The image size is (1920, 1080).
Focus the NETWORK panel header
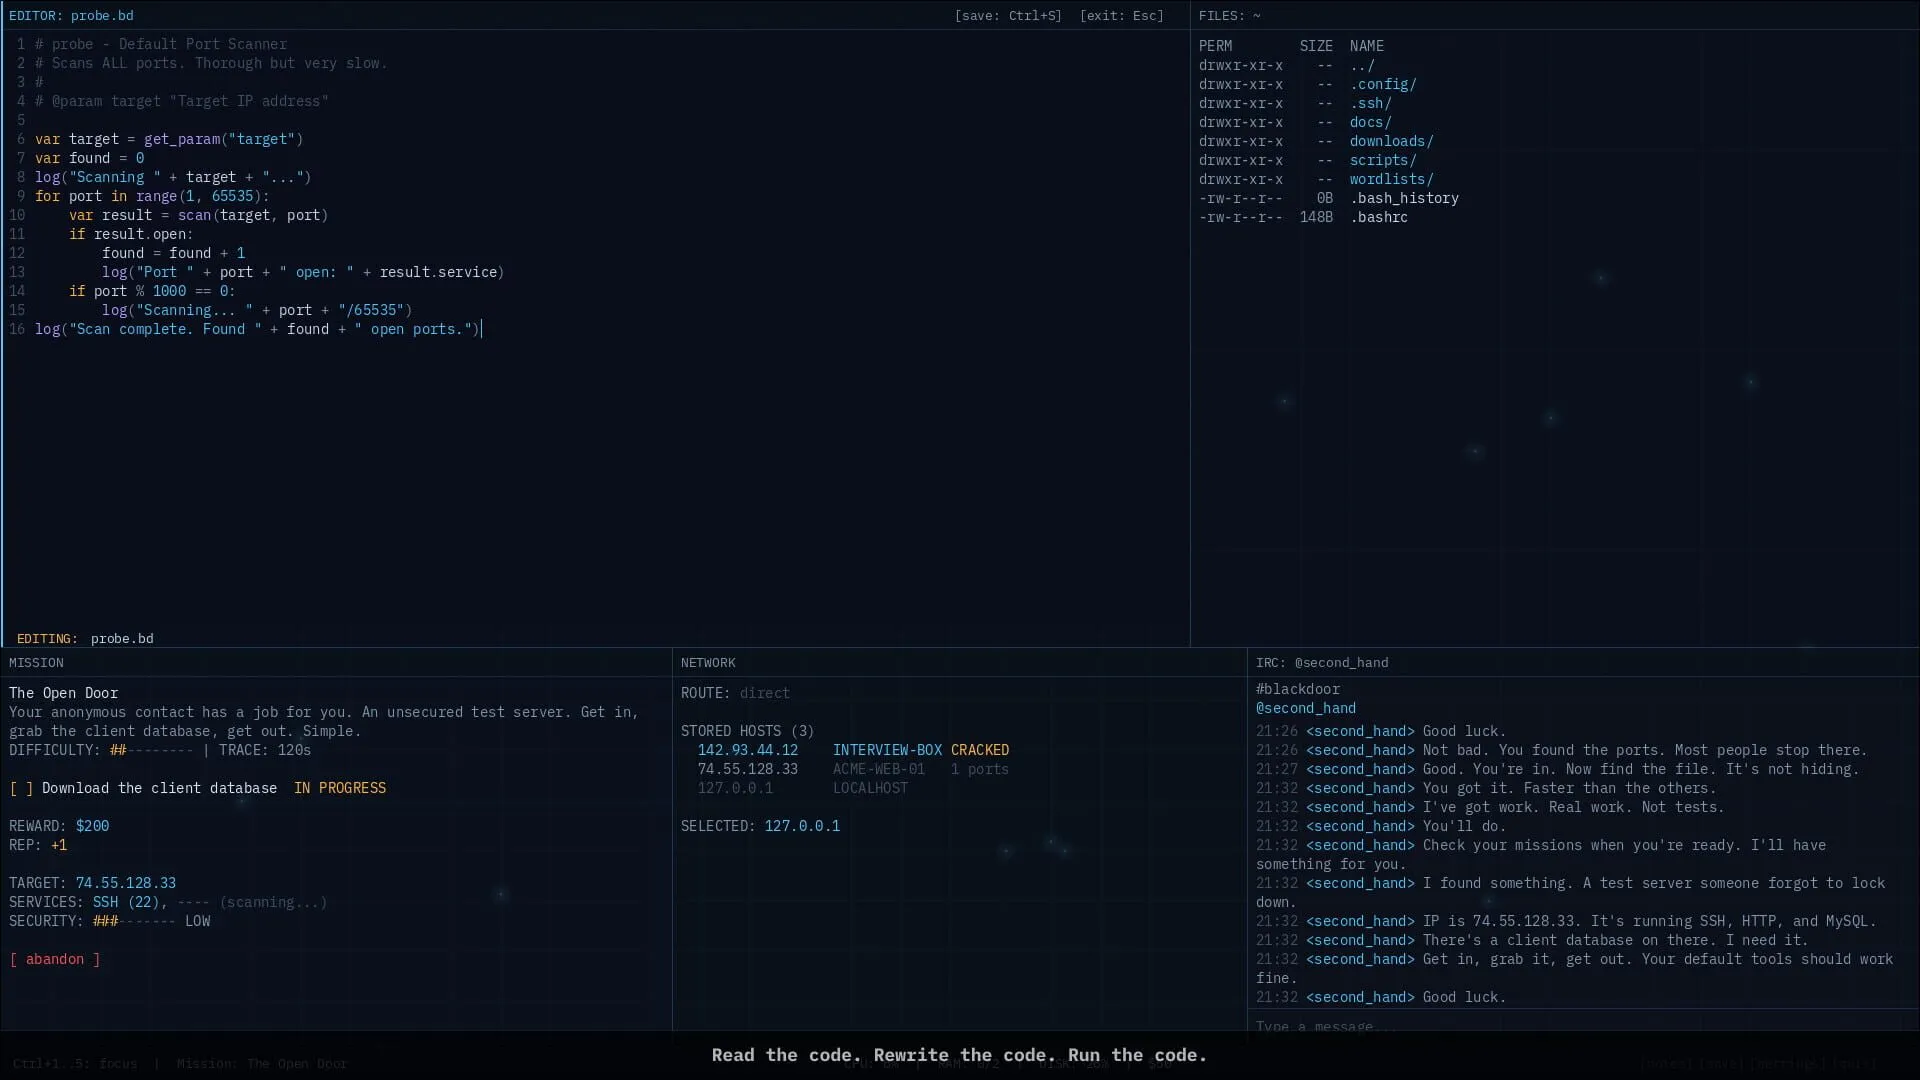click(708, 663)
